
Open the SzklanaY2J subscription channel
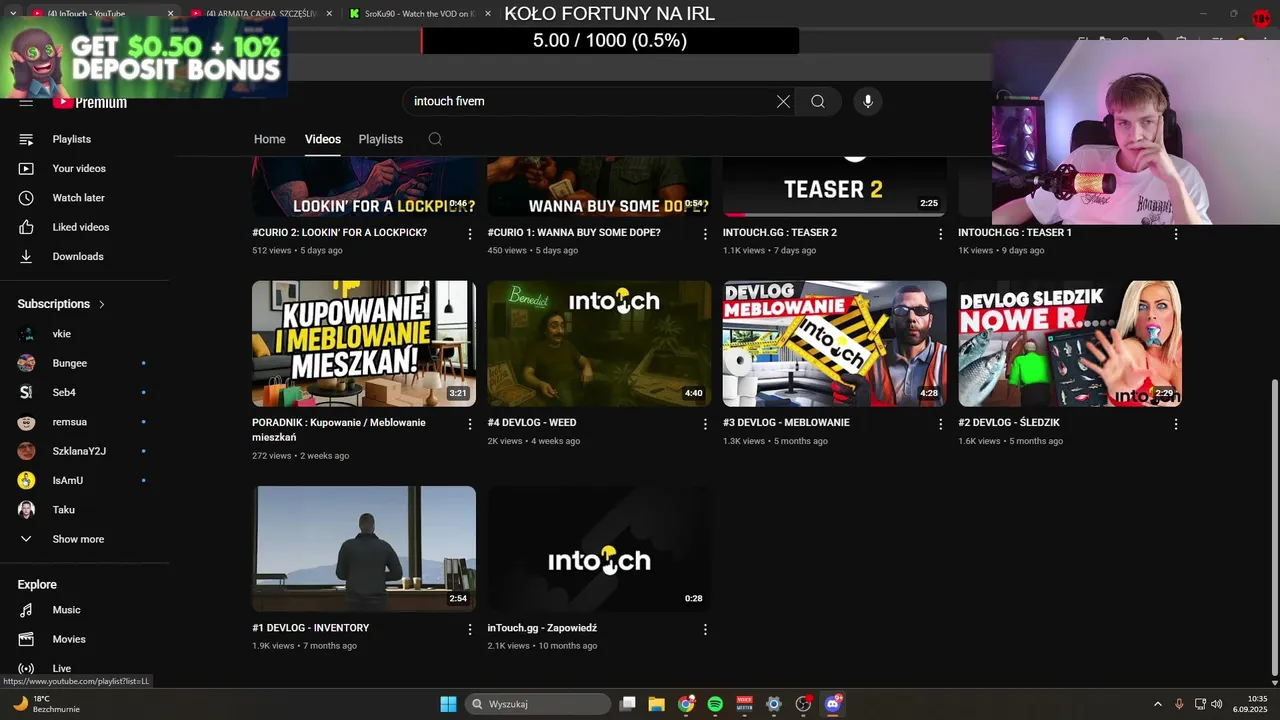point(79,451)
